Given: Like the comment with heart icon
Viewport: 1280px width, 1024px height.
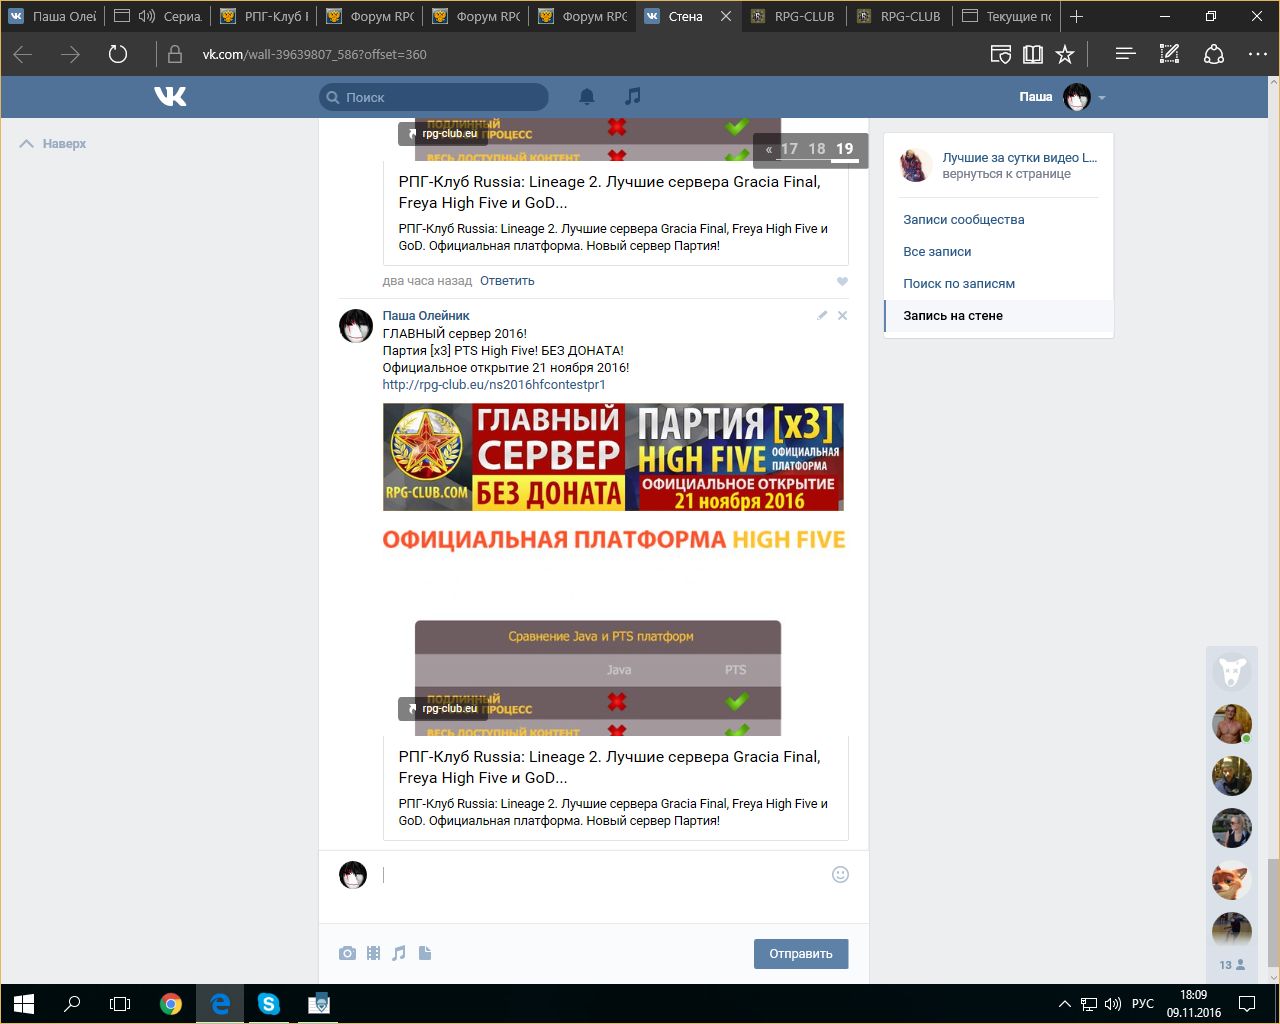Looking at the screenshot, I should 842,281.
